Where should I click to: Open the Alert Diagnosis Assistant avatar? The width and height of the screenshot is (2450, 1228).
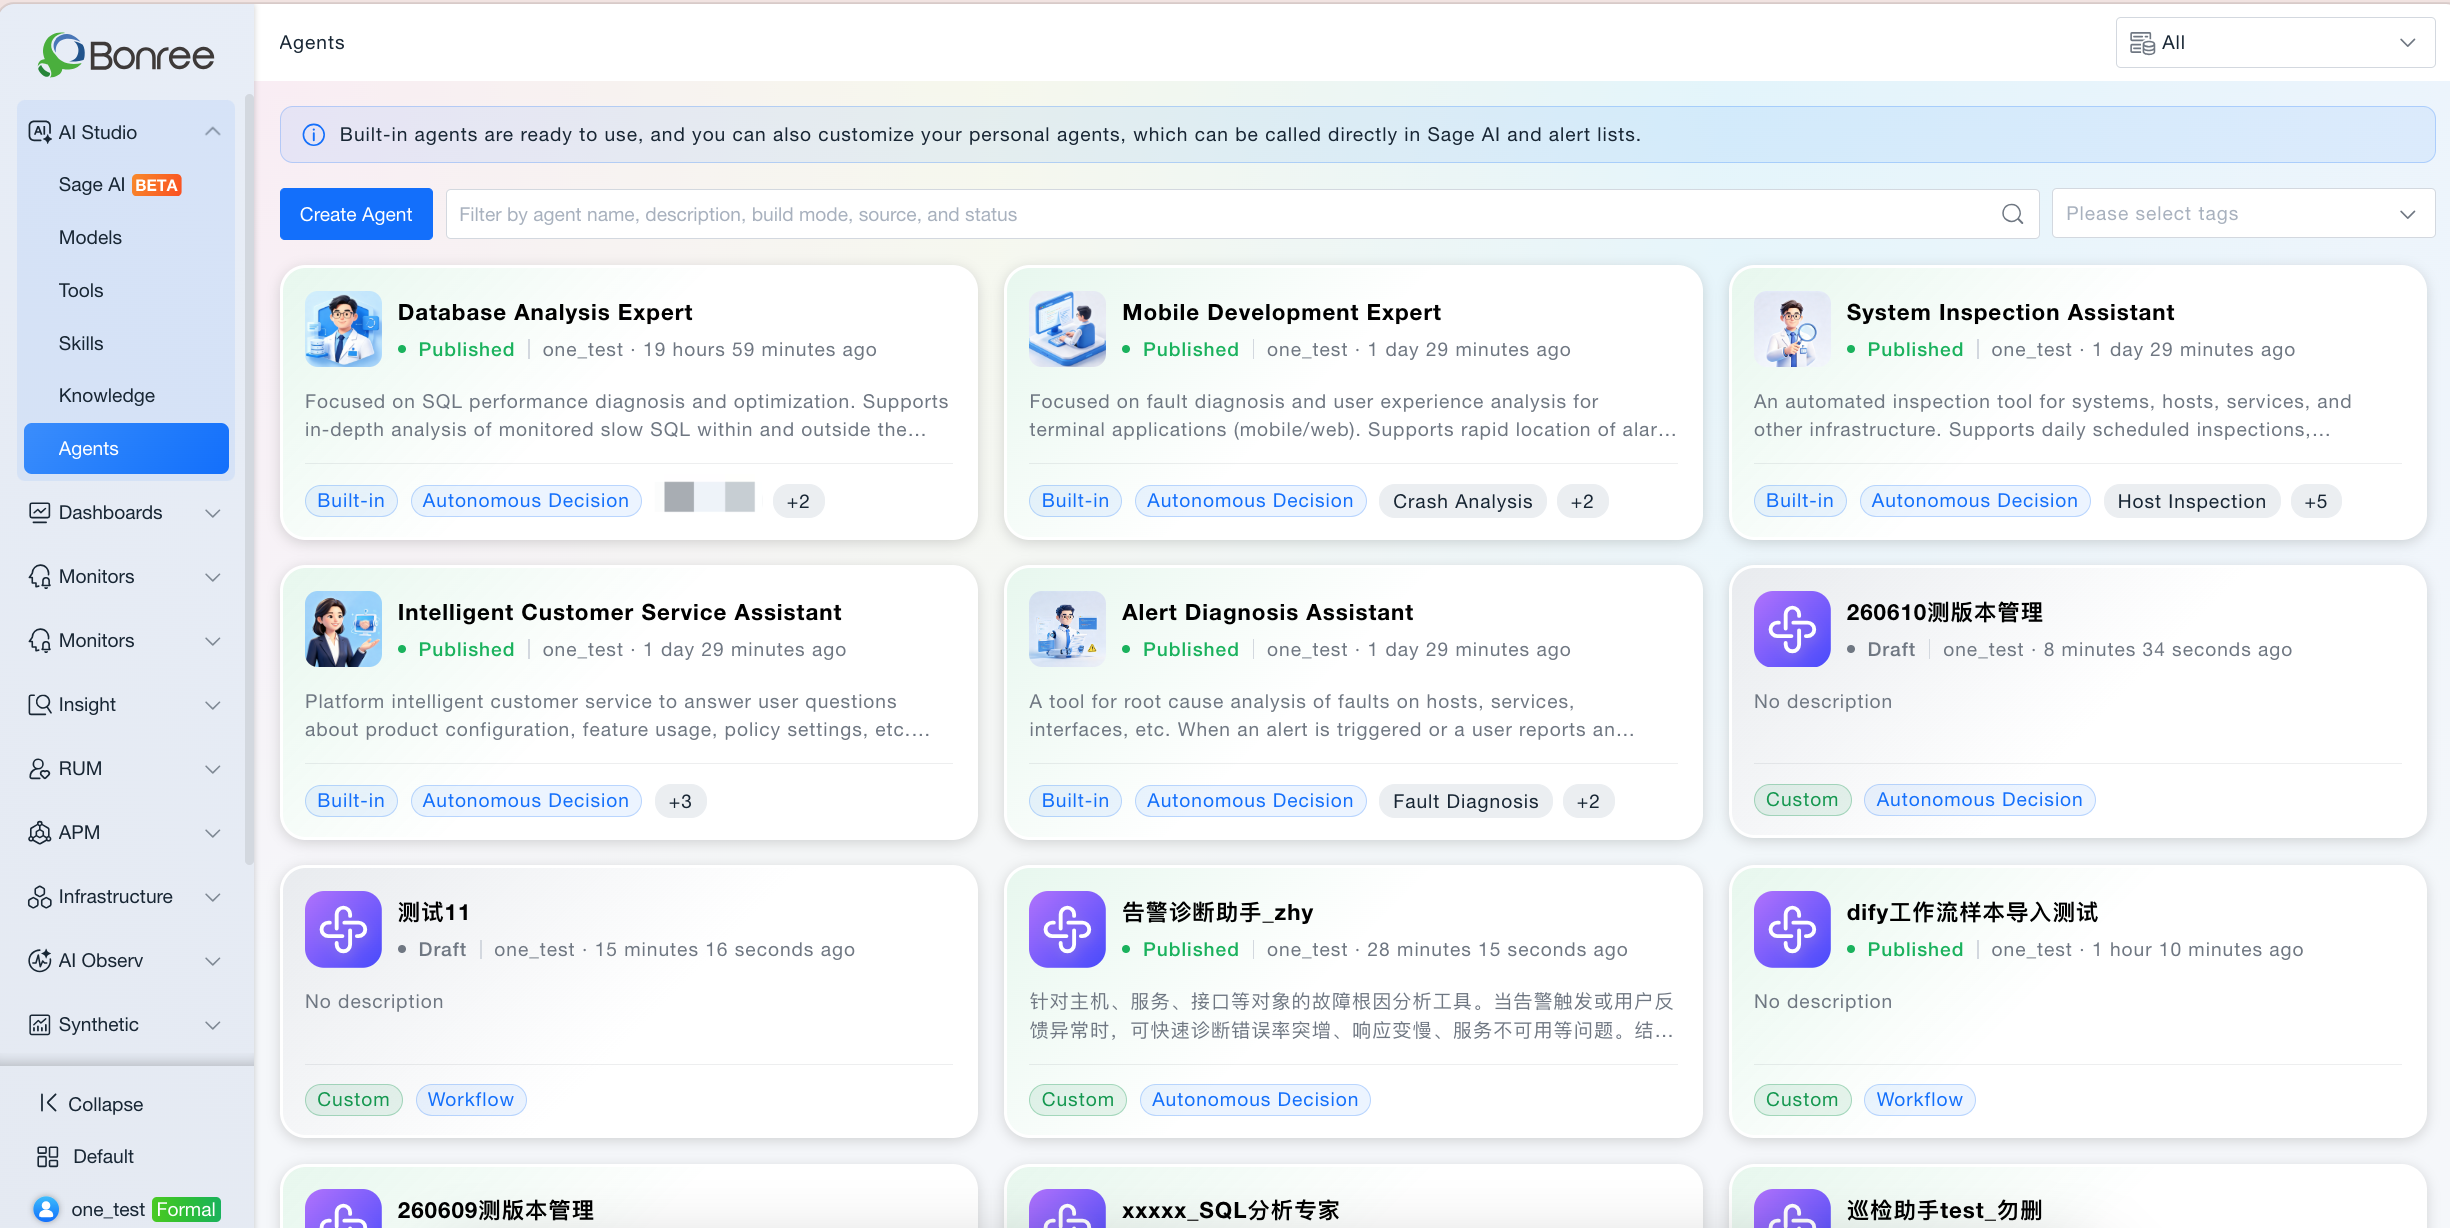click(1067, 629)
